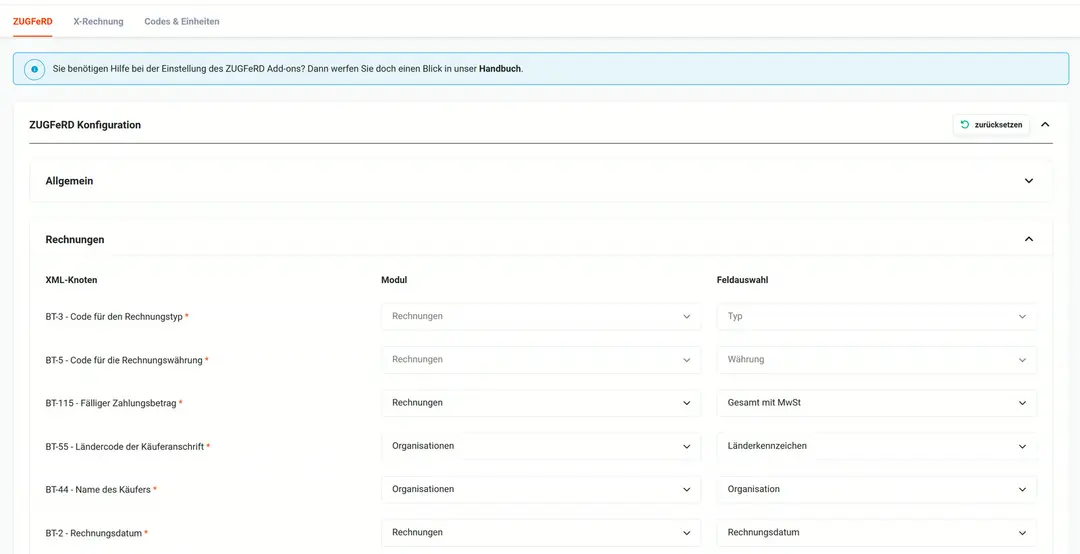This screenshot has height=554, width=1080.
Task: Click label BT-55 - Ländercode der Käuferanschrift
Action: 127,447
